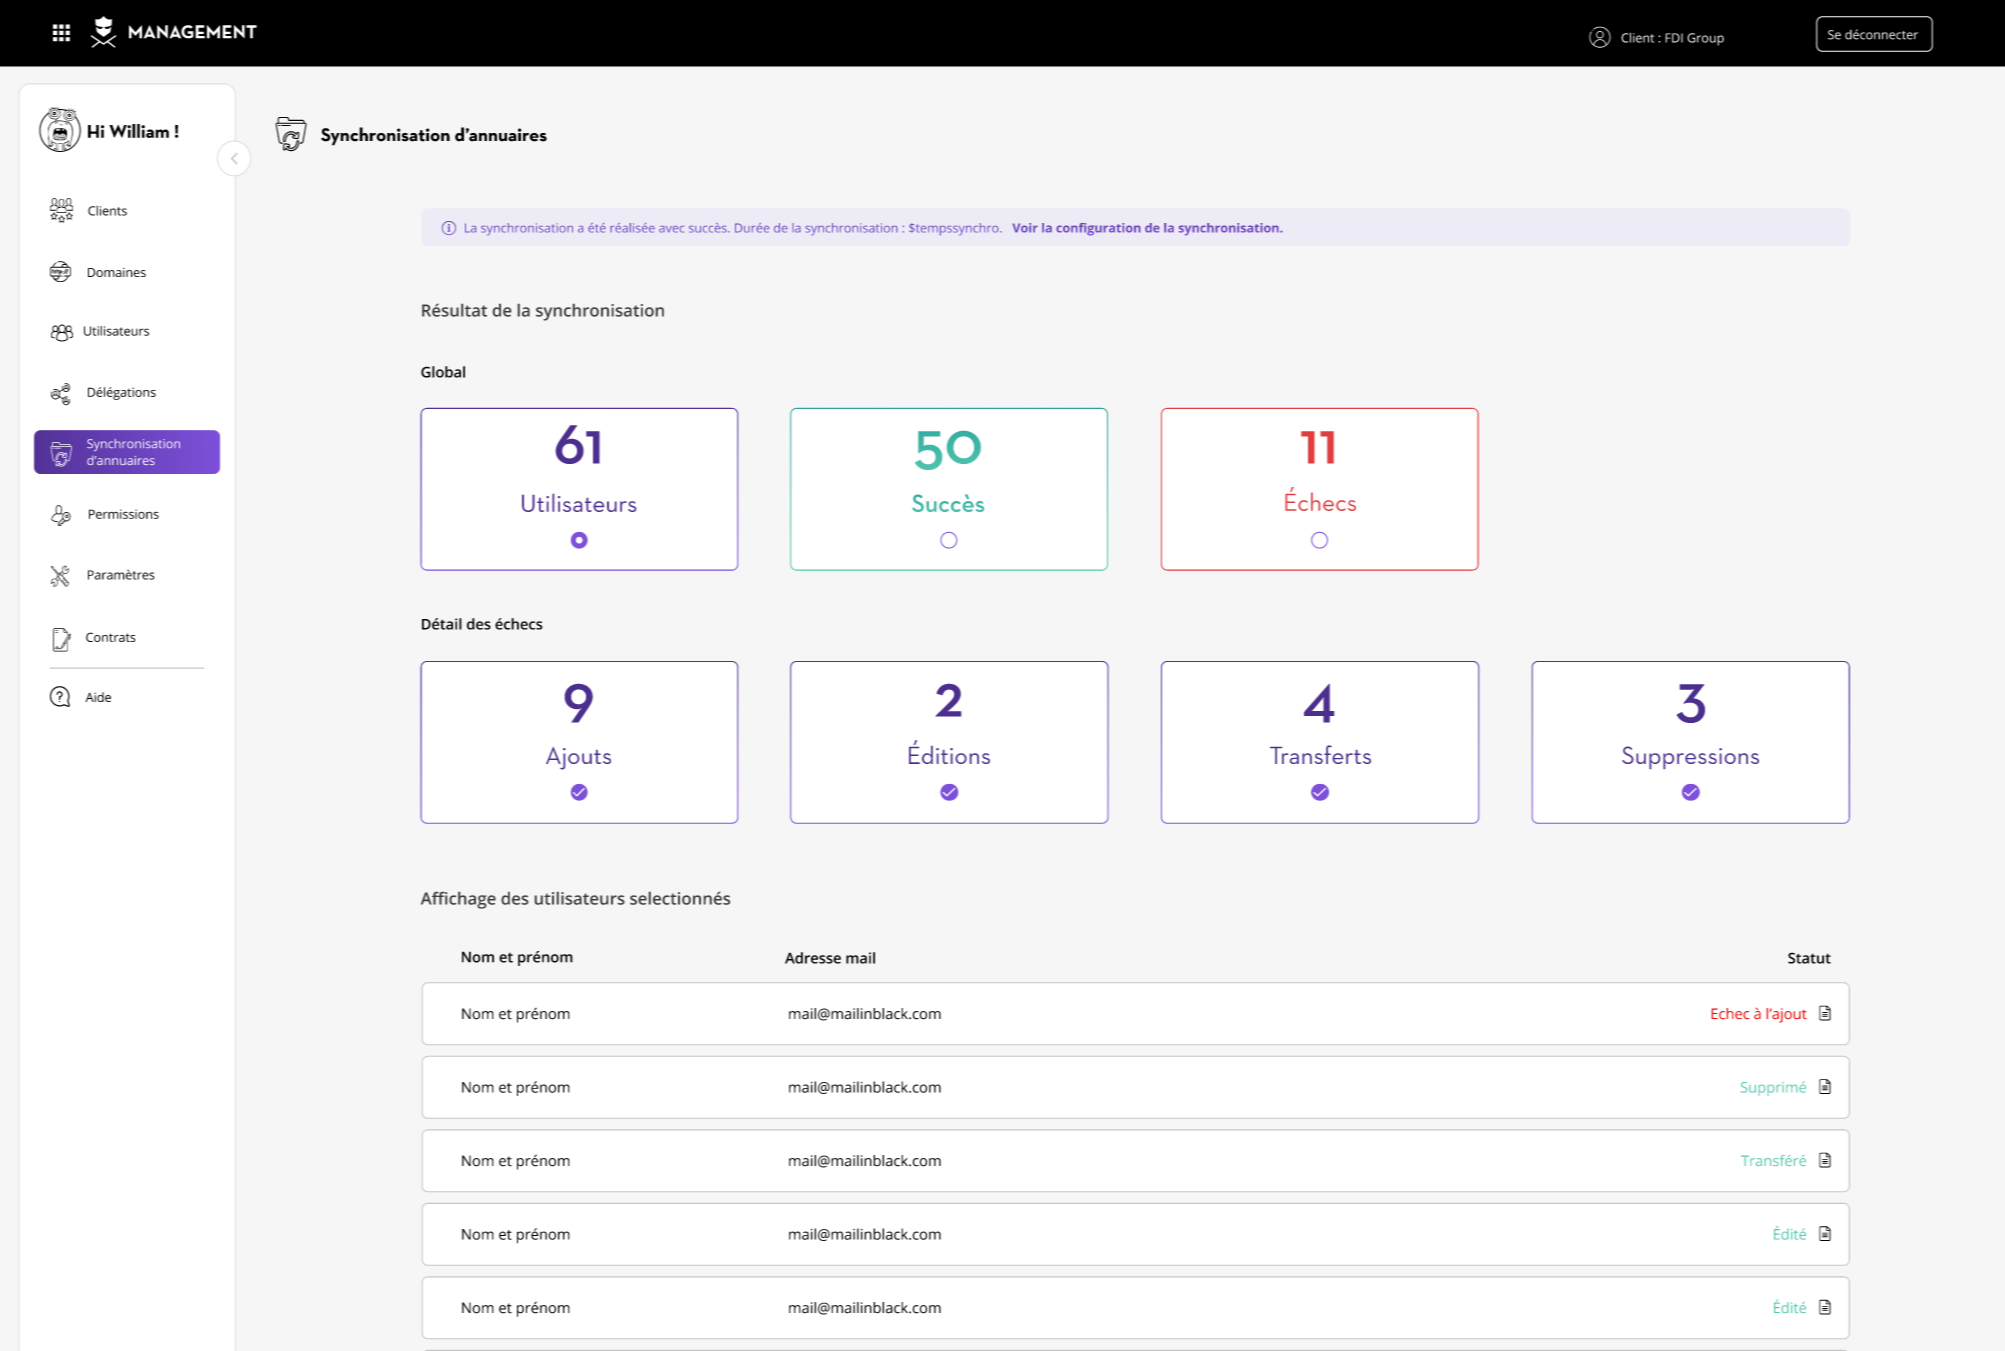Image resolution: width=2005 pixels, height=1351 pixels.
Task: Collapse the sidebar with chevron arrow
Action: pyautogui.click(x=234, y=158)
